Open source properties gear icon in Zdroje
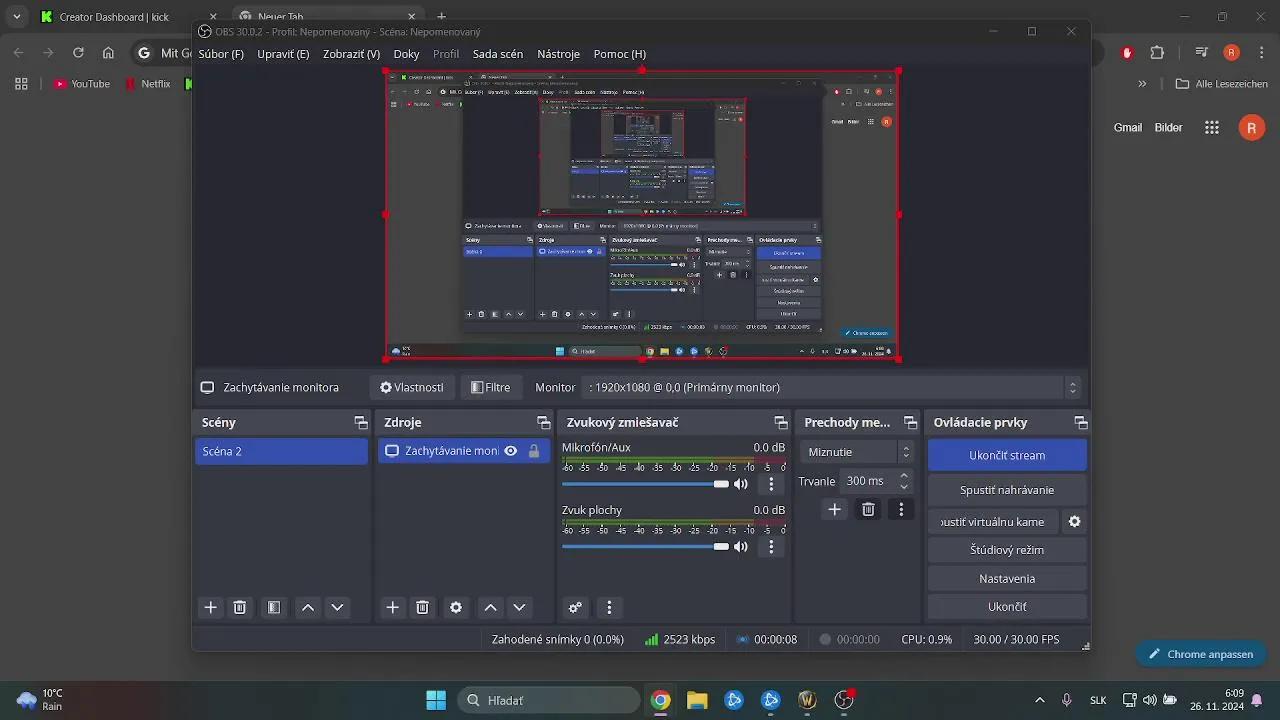Viewport: 1280px width, 720px height. tap(456, 607)
